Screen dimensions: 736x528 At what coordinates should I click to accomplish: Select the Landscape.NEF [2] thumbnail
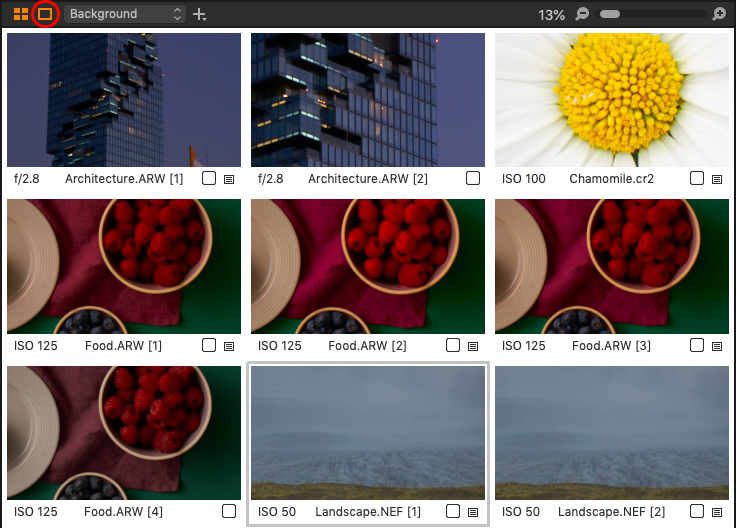coord(612,433)
